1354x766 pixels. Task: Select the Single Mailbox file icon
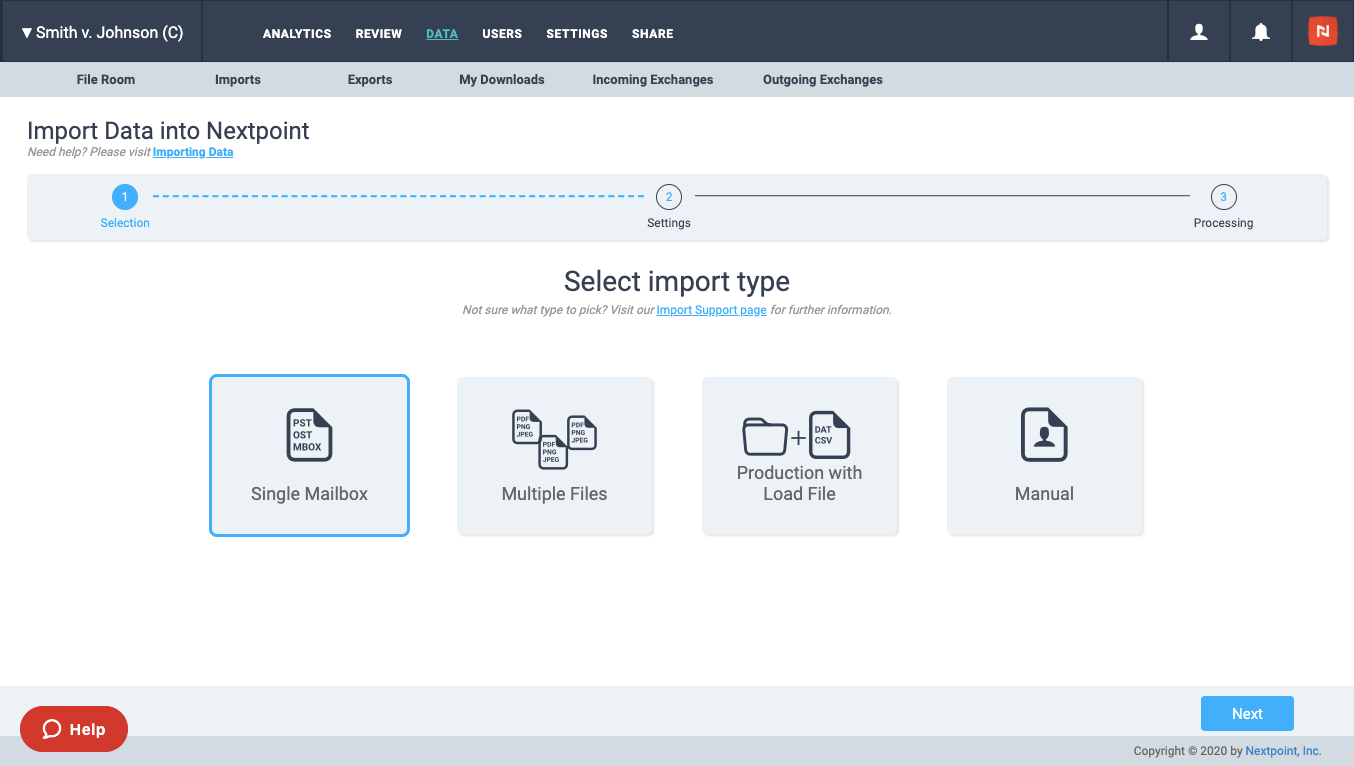[309, 434]
